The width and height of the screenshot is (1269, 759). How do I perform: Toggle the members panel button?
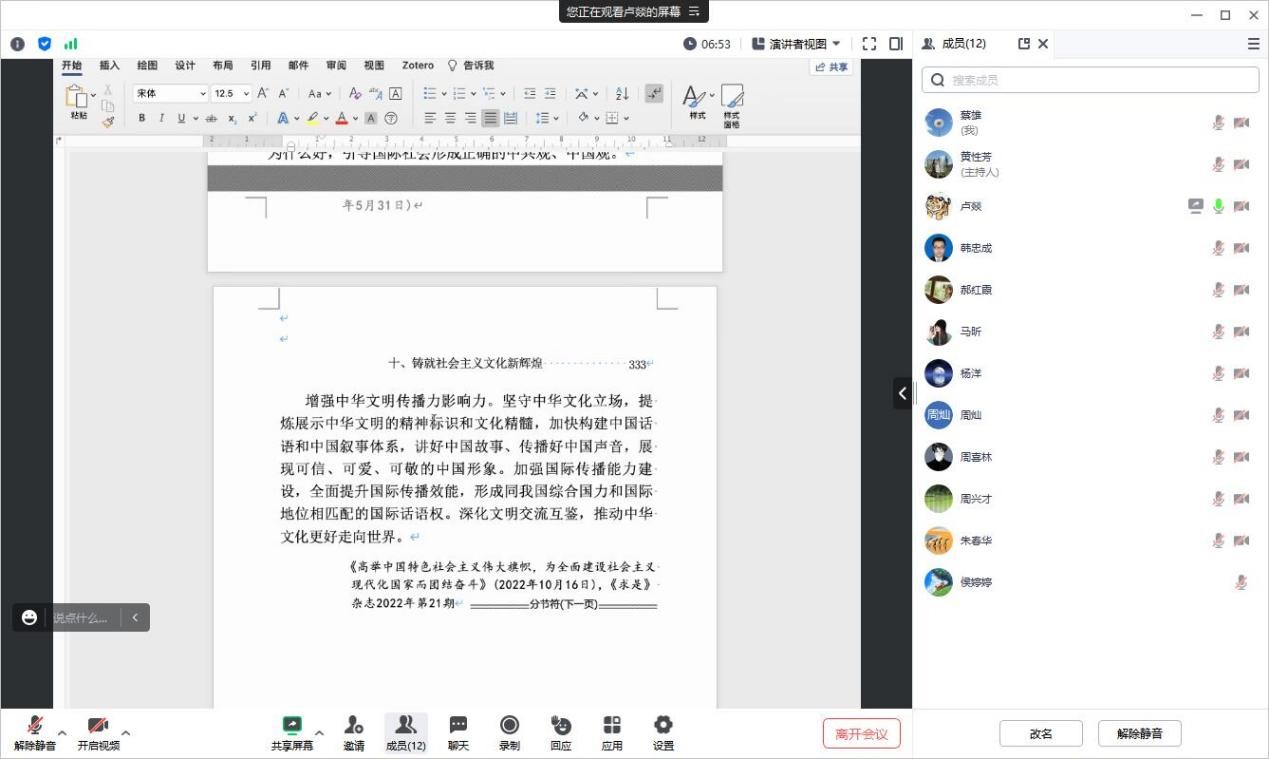[406, 732]
